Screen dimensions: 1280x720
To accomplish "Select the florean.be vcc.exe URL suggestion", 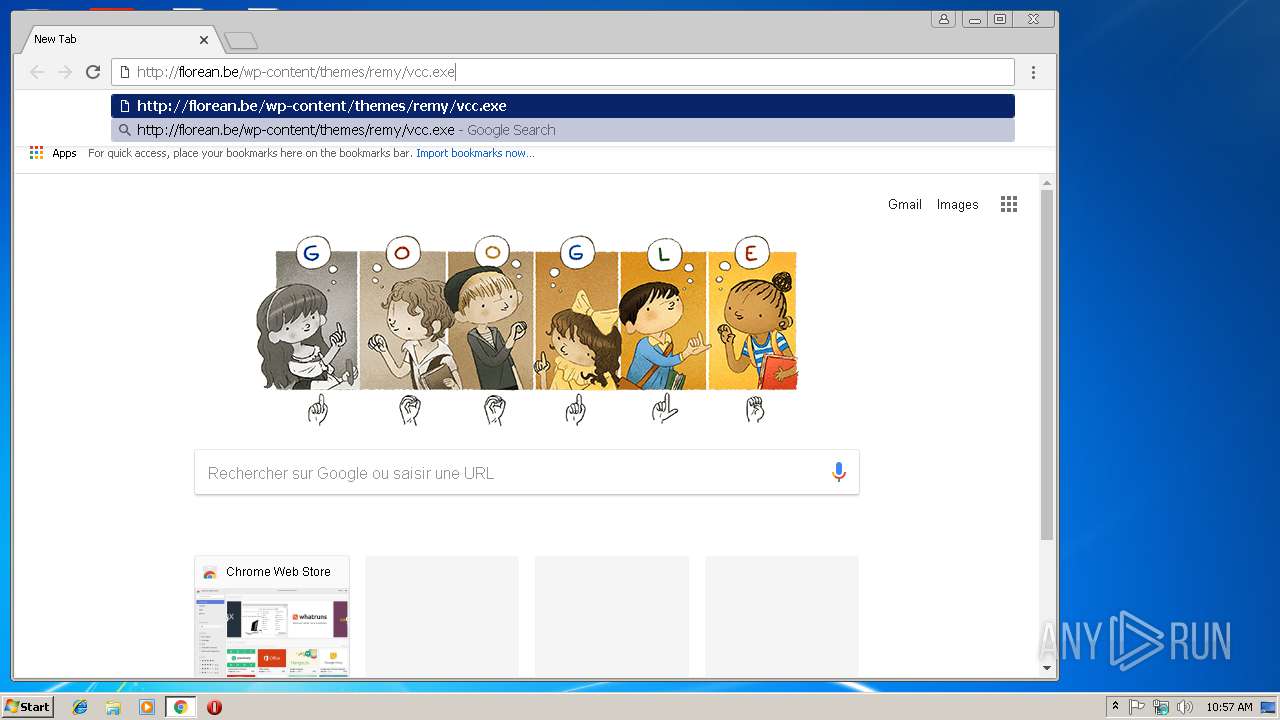I will 563,106.
